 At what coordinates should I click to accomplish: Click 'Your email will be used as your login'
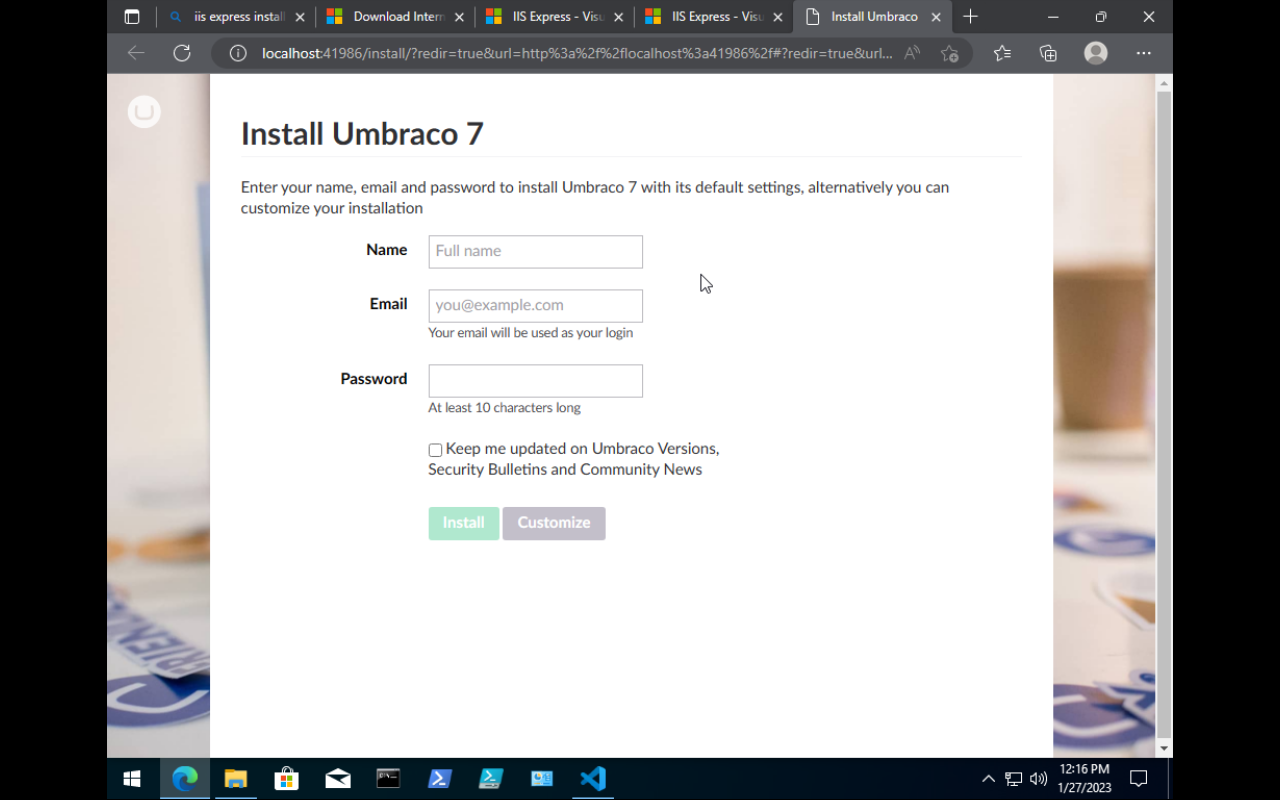[530, 333]
